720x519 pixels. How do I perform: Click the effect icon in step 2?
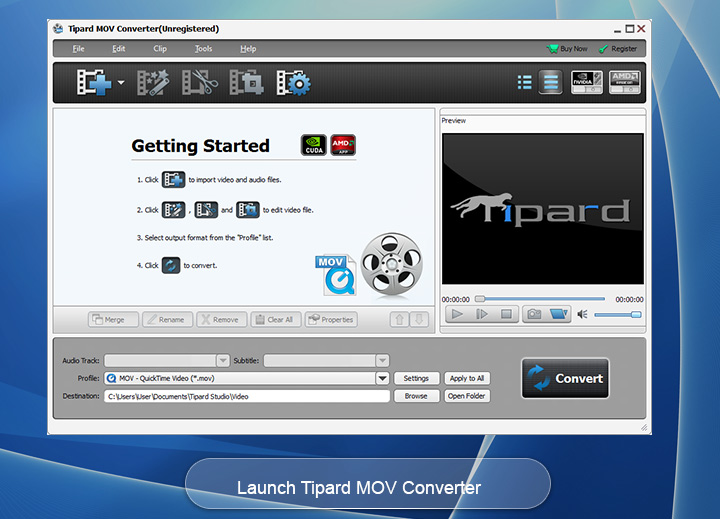pos(173,210)
